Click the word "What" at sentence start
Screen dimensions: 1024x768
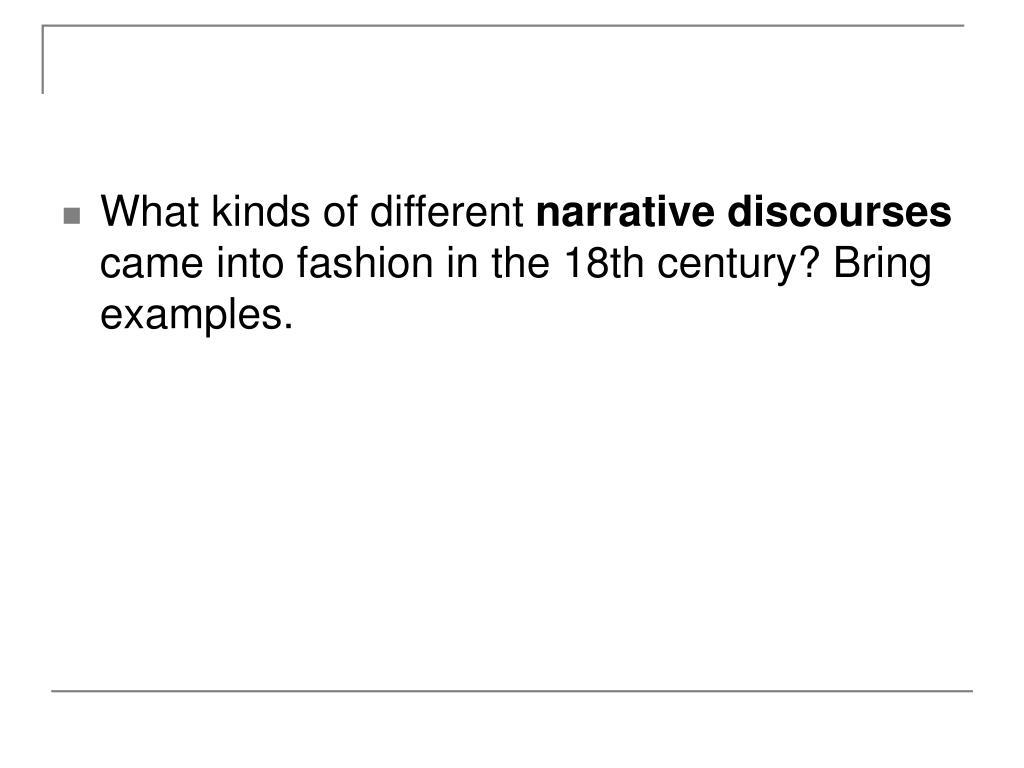150,212
